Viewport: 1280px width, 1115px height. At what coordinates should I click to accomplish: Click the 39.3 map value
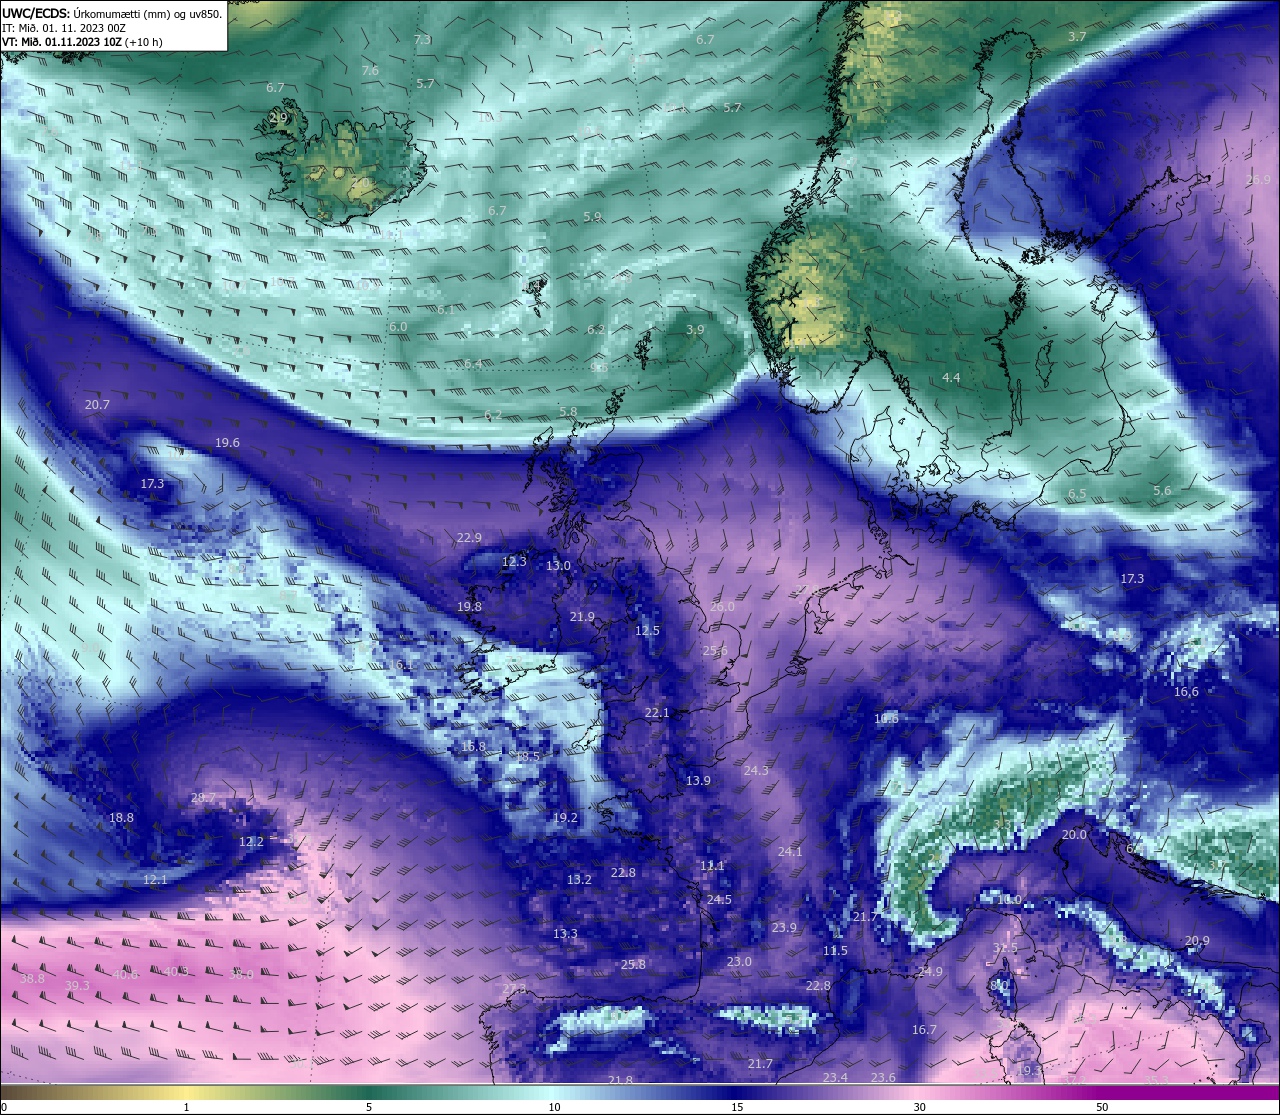[77, 986]
